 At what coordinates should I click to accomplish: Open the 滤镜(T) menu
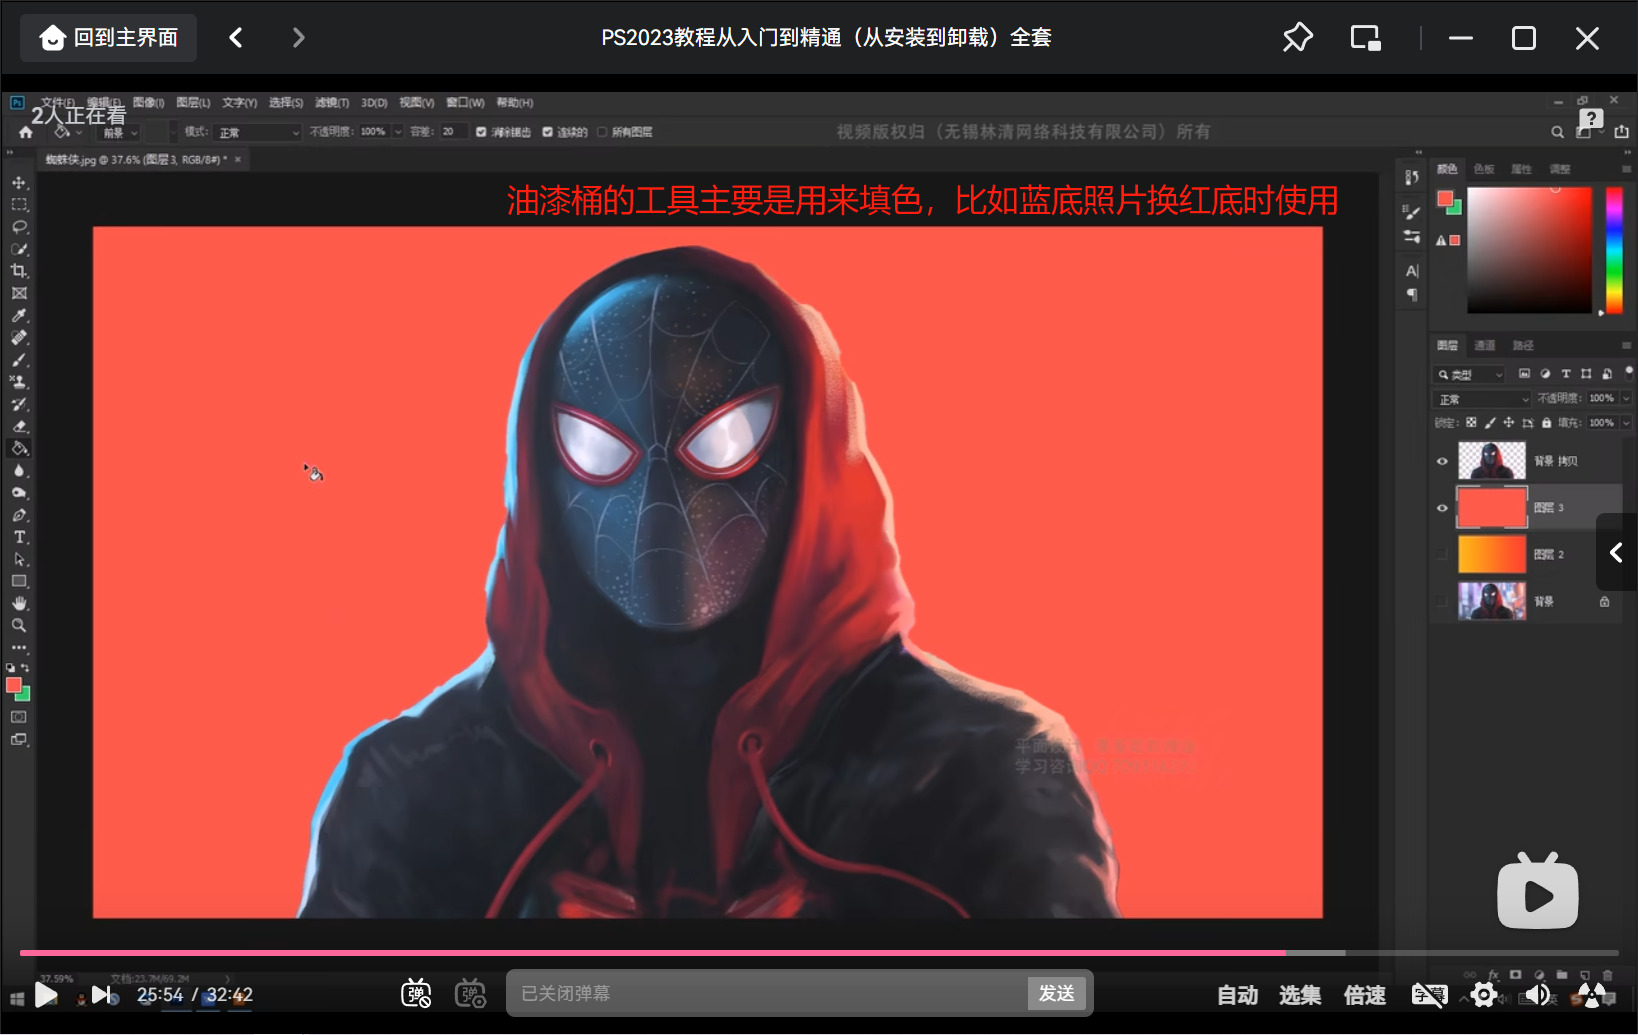pyautogui.click(x=332, y=103)
